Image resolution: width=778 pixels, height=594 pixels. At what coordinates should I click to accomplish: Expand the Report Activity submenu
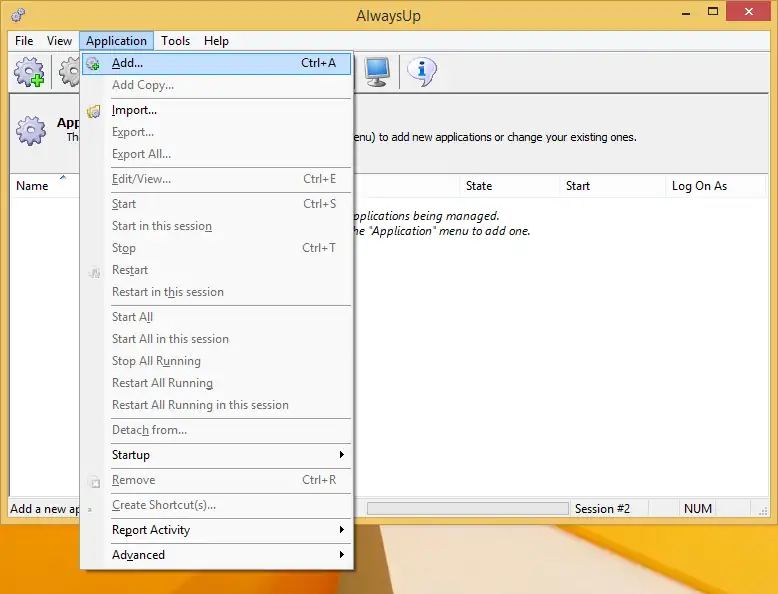click(216, 530)
